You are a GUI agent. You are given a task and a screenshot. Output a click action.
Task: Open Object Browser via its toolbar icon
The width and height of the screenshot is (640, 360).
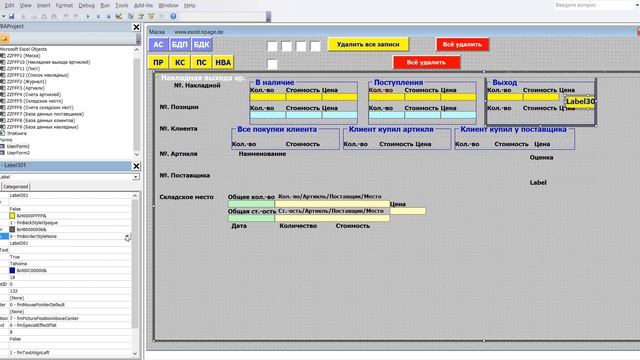[151, 16]
